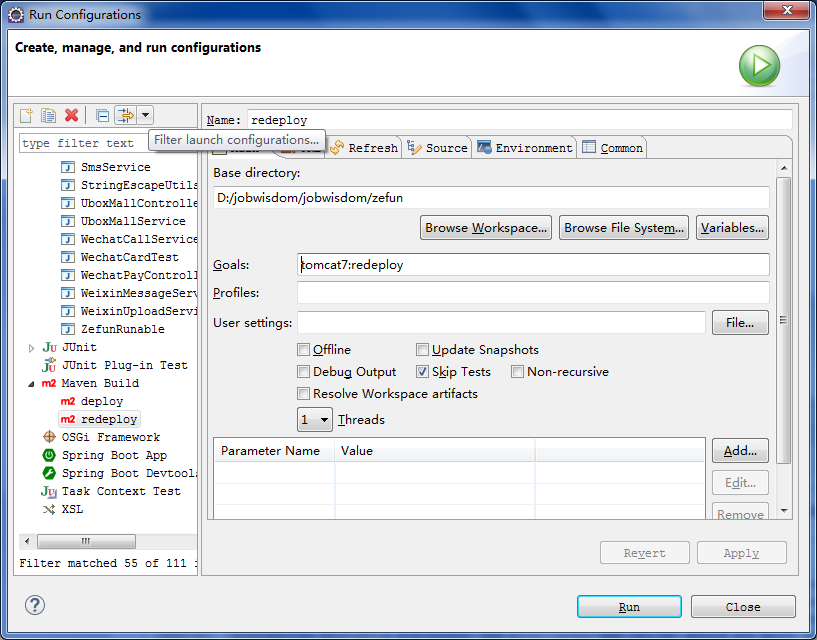
Task: Click the Goals input field
Action: [533, 265]
